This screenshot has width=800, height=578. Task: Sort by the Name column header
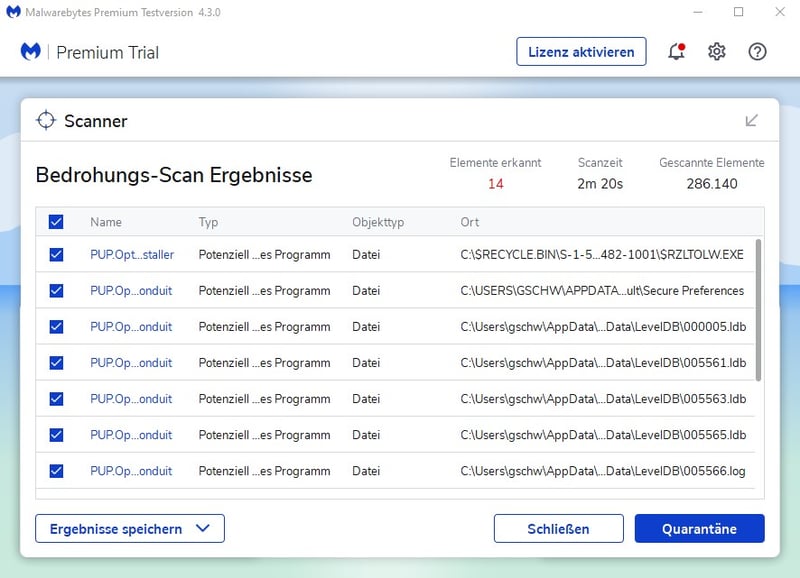[106, 222]
